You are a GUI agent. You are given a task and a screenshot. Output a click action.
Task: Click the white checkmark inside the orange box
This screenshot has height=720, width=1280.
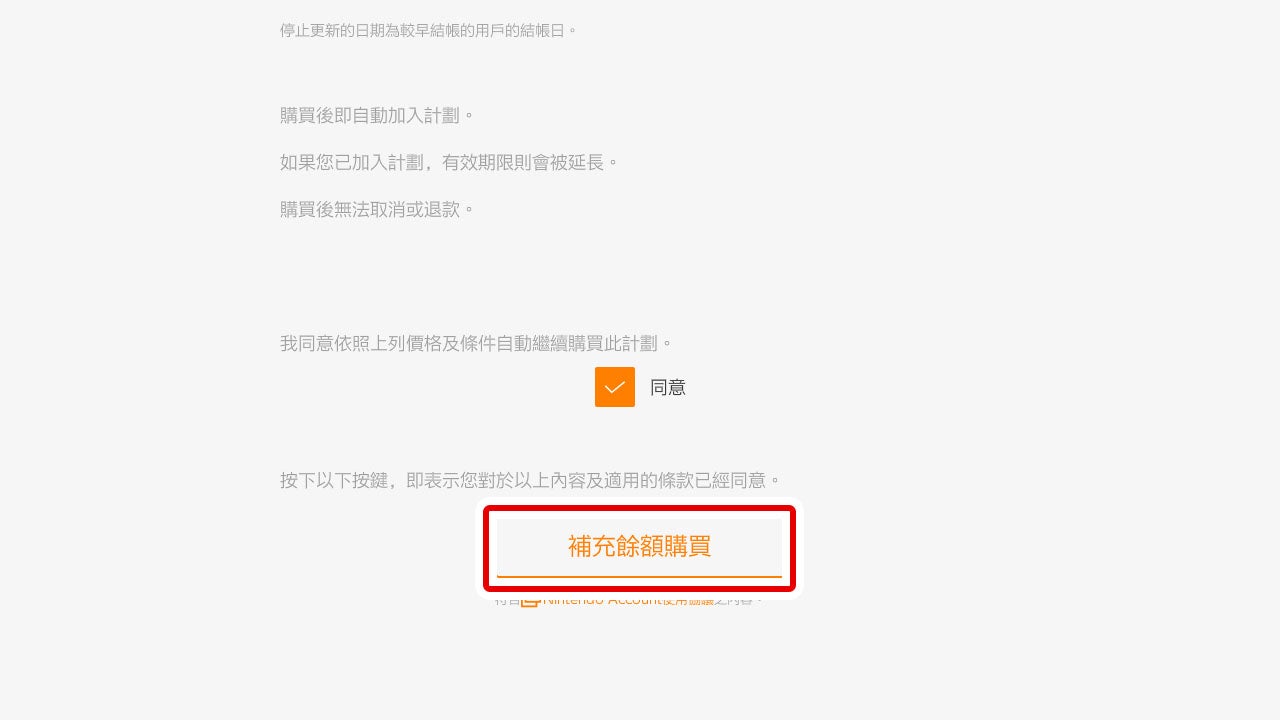tap(615, 387)
